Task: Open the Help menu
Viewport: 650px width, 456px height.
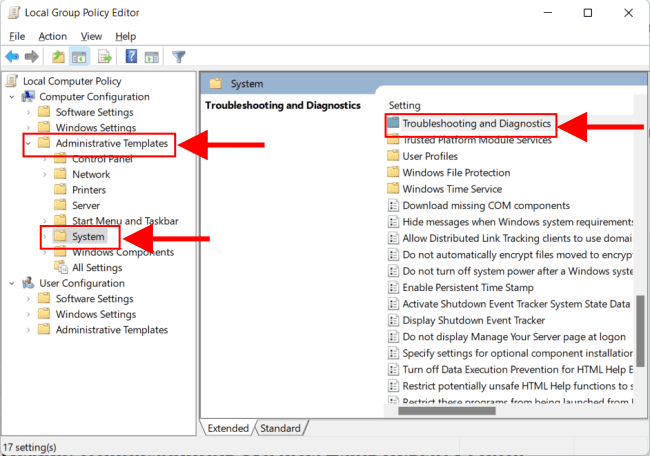Action: pyautogui.click(x=126, y=36)
